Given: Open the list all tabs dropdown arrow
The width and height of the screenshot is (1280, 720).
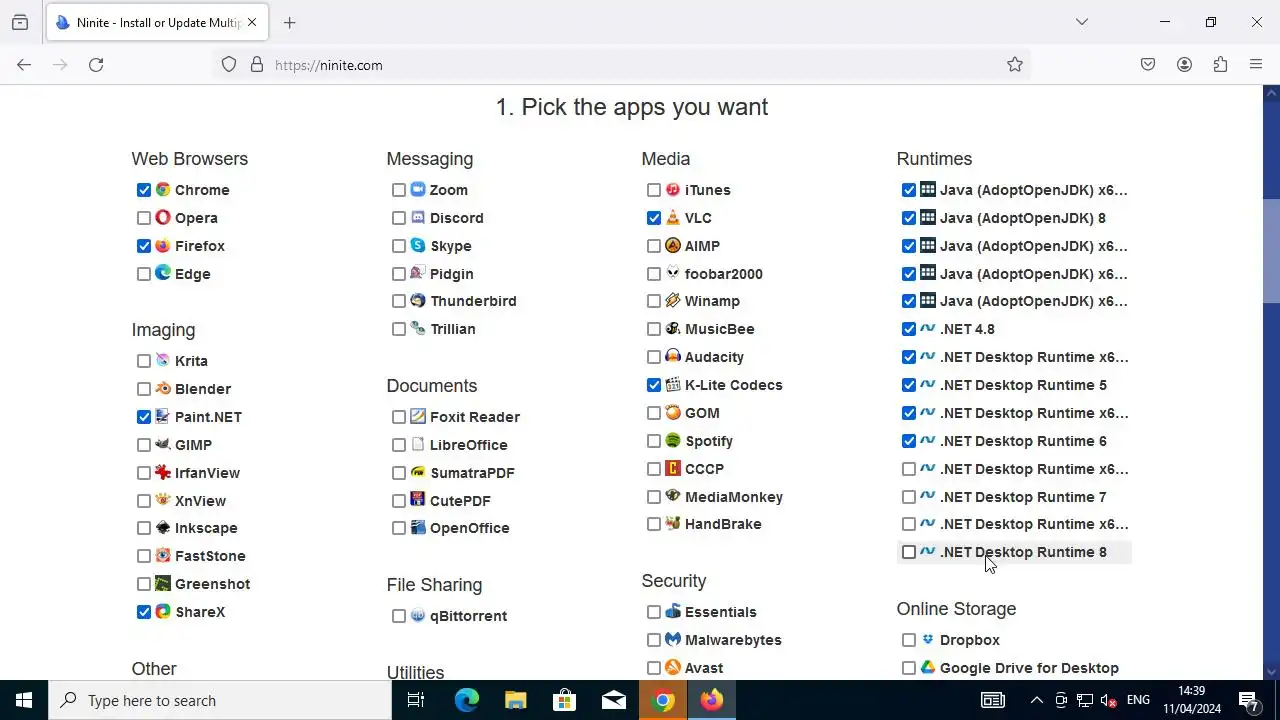Looking at the screenshot, I should tap(1082, 22).
